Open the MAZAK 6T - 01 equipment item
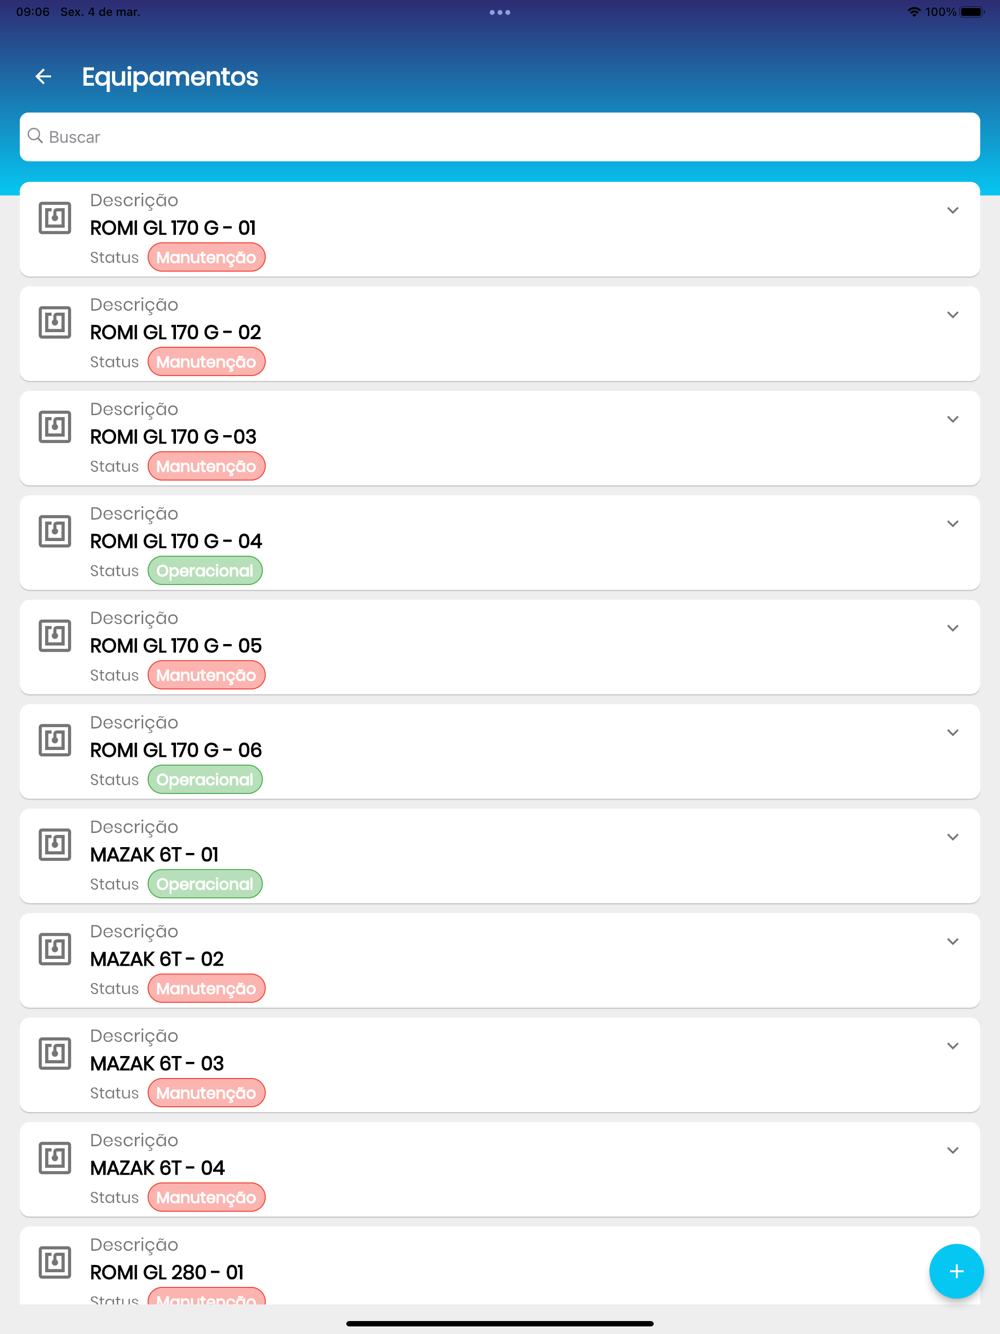The height and width of the screenshot is (1334, 1000). point(500,856)
